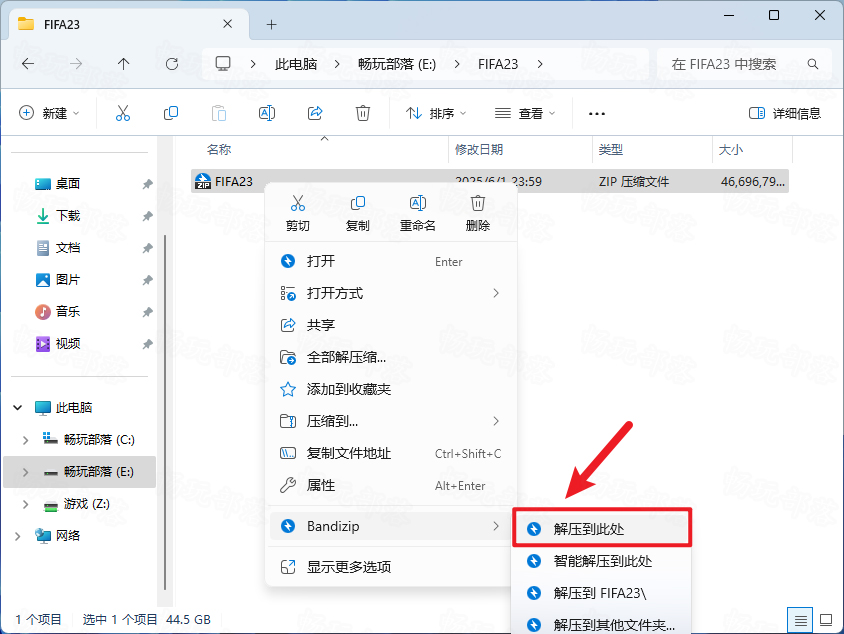Collapse the 此电脑 tree node
Image resolution: width=844 pixels, height=634 pixels.
(18, 407)
